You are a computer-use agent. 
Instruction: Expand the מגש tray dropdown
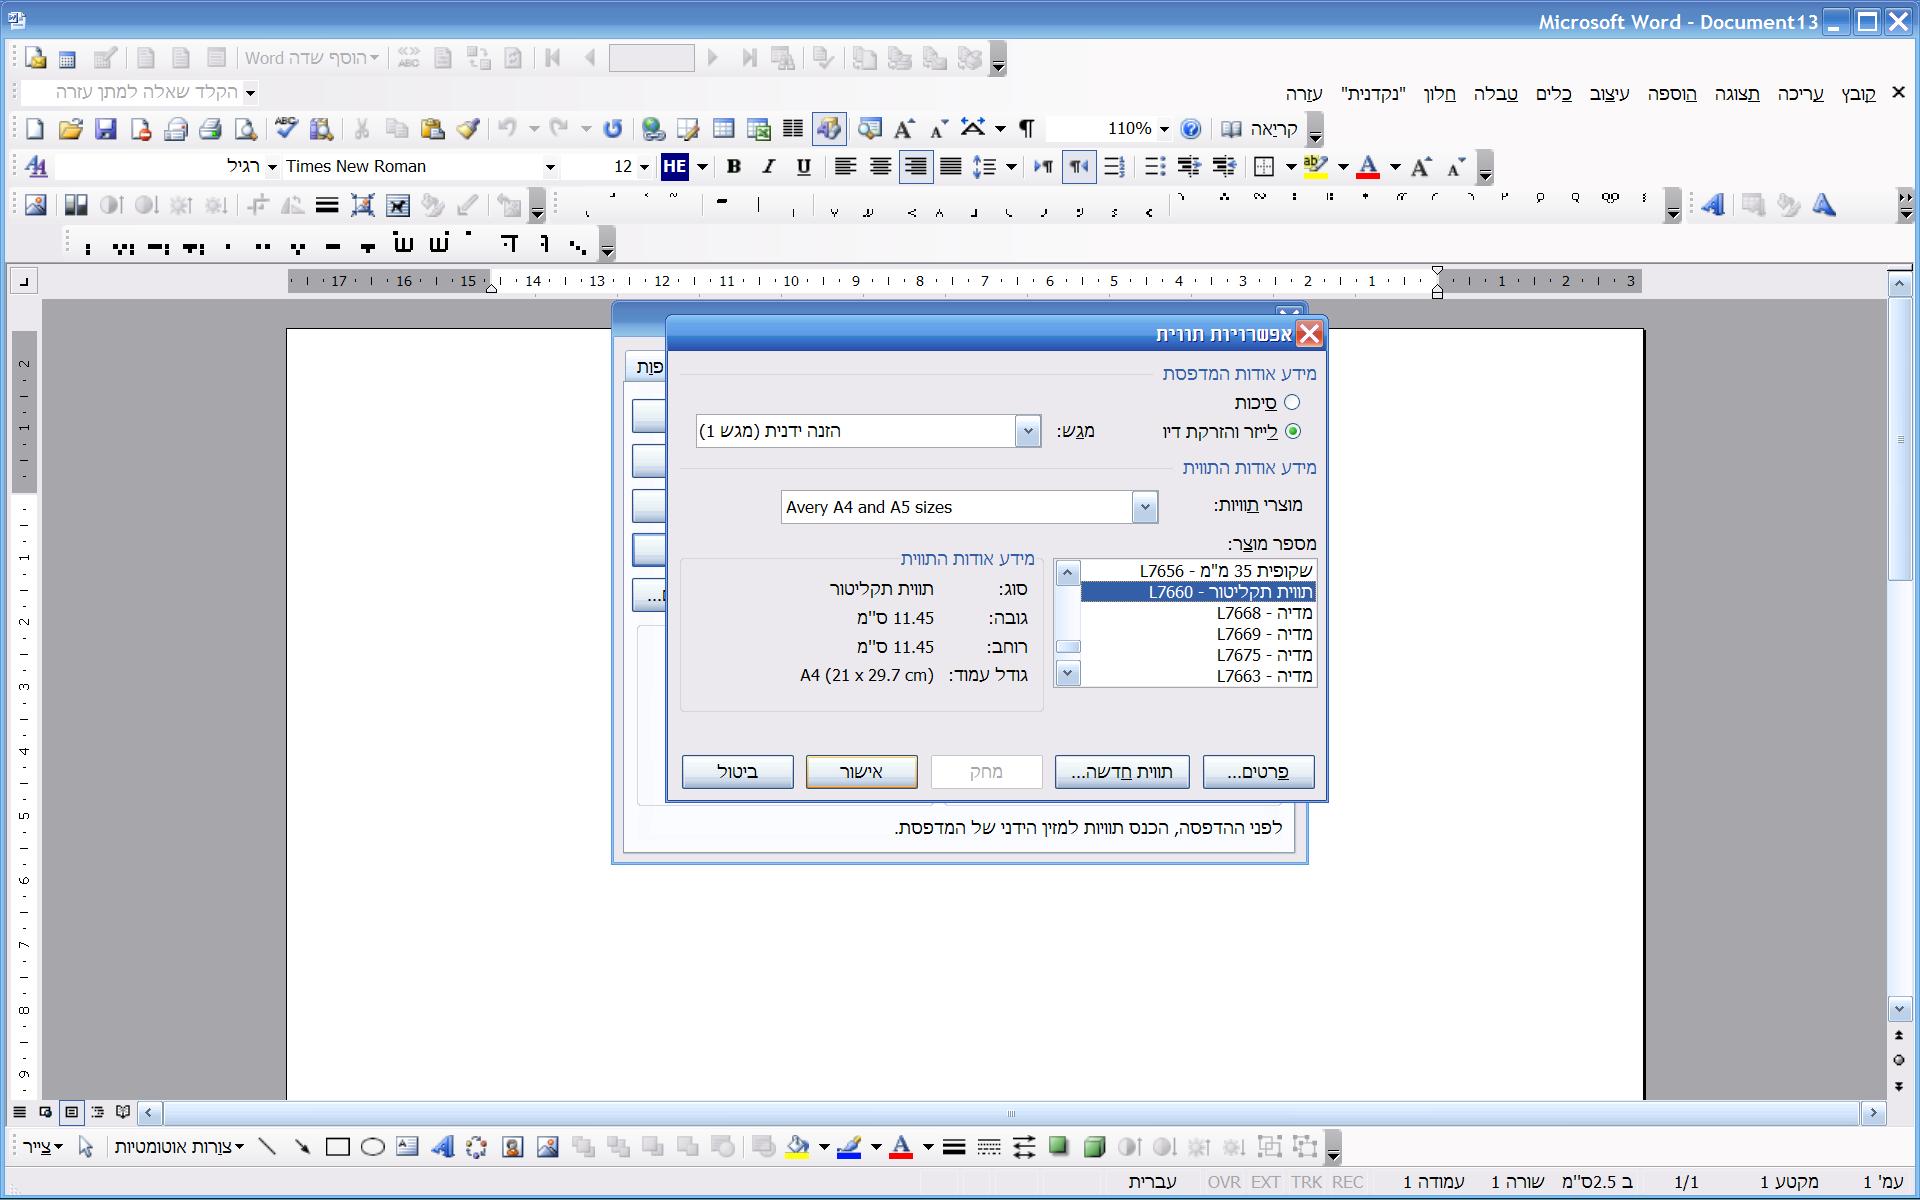point(1027,431)
